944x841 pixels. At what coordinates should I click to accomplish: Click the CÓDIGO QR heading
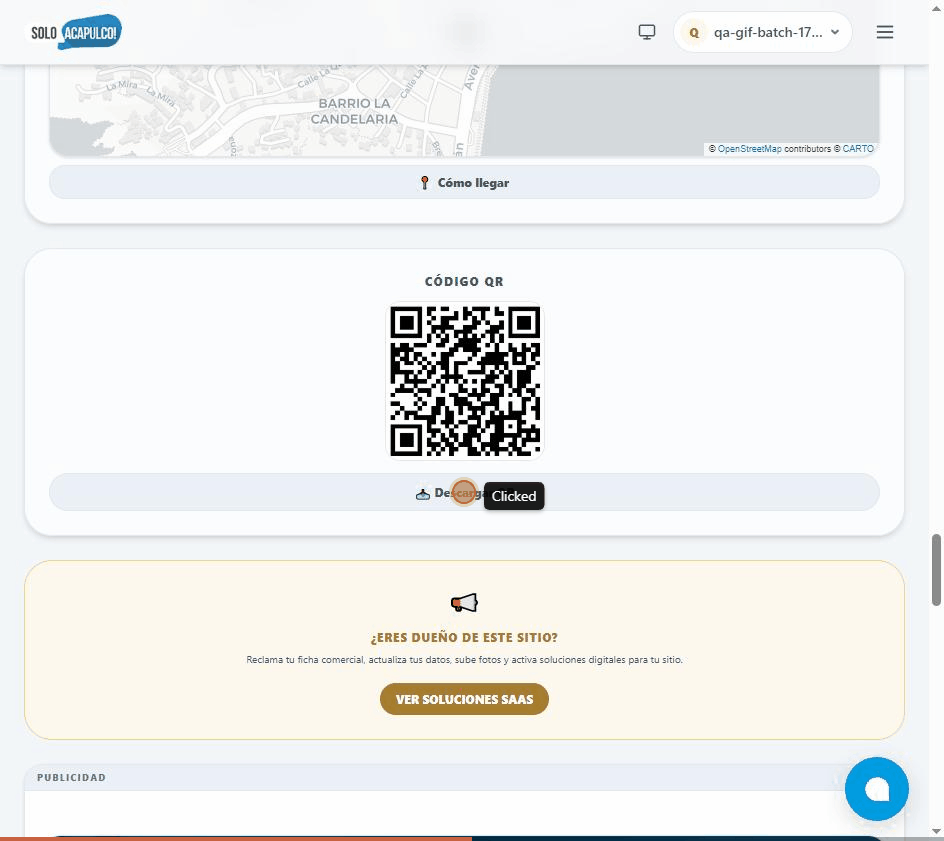(464, 282)
